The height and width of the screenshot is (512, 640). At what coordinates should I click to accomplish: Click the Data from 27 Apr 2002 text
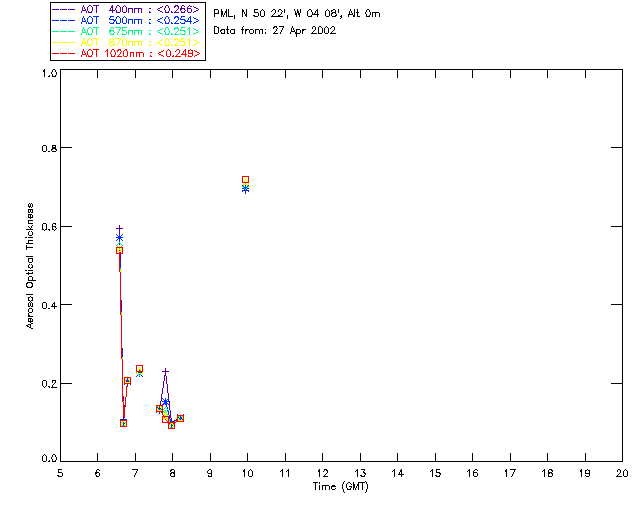click(x=275, y=31)
